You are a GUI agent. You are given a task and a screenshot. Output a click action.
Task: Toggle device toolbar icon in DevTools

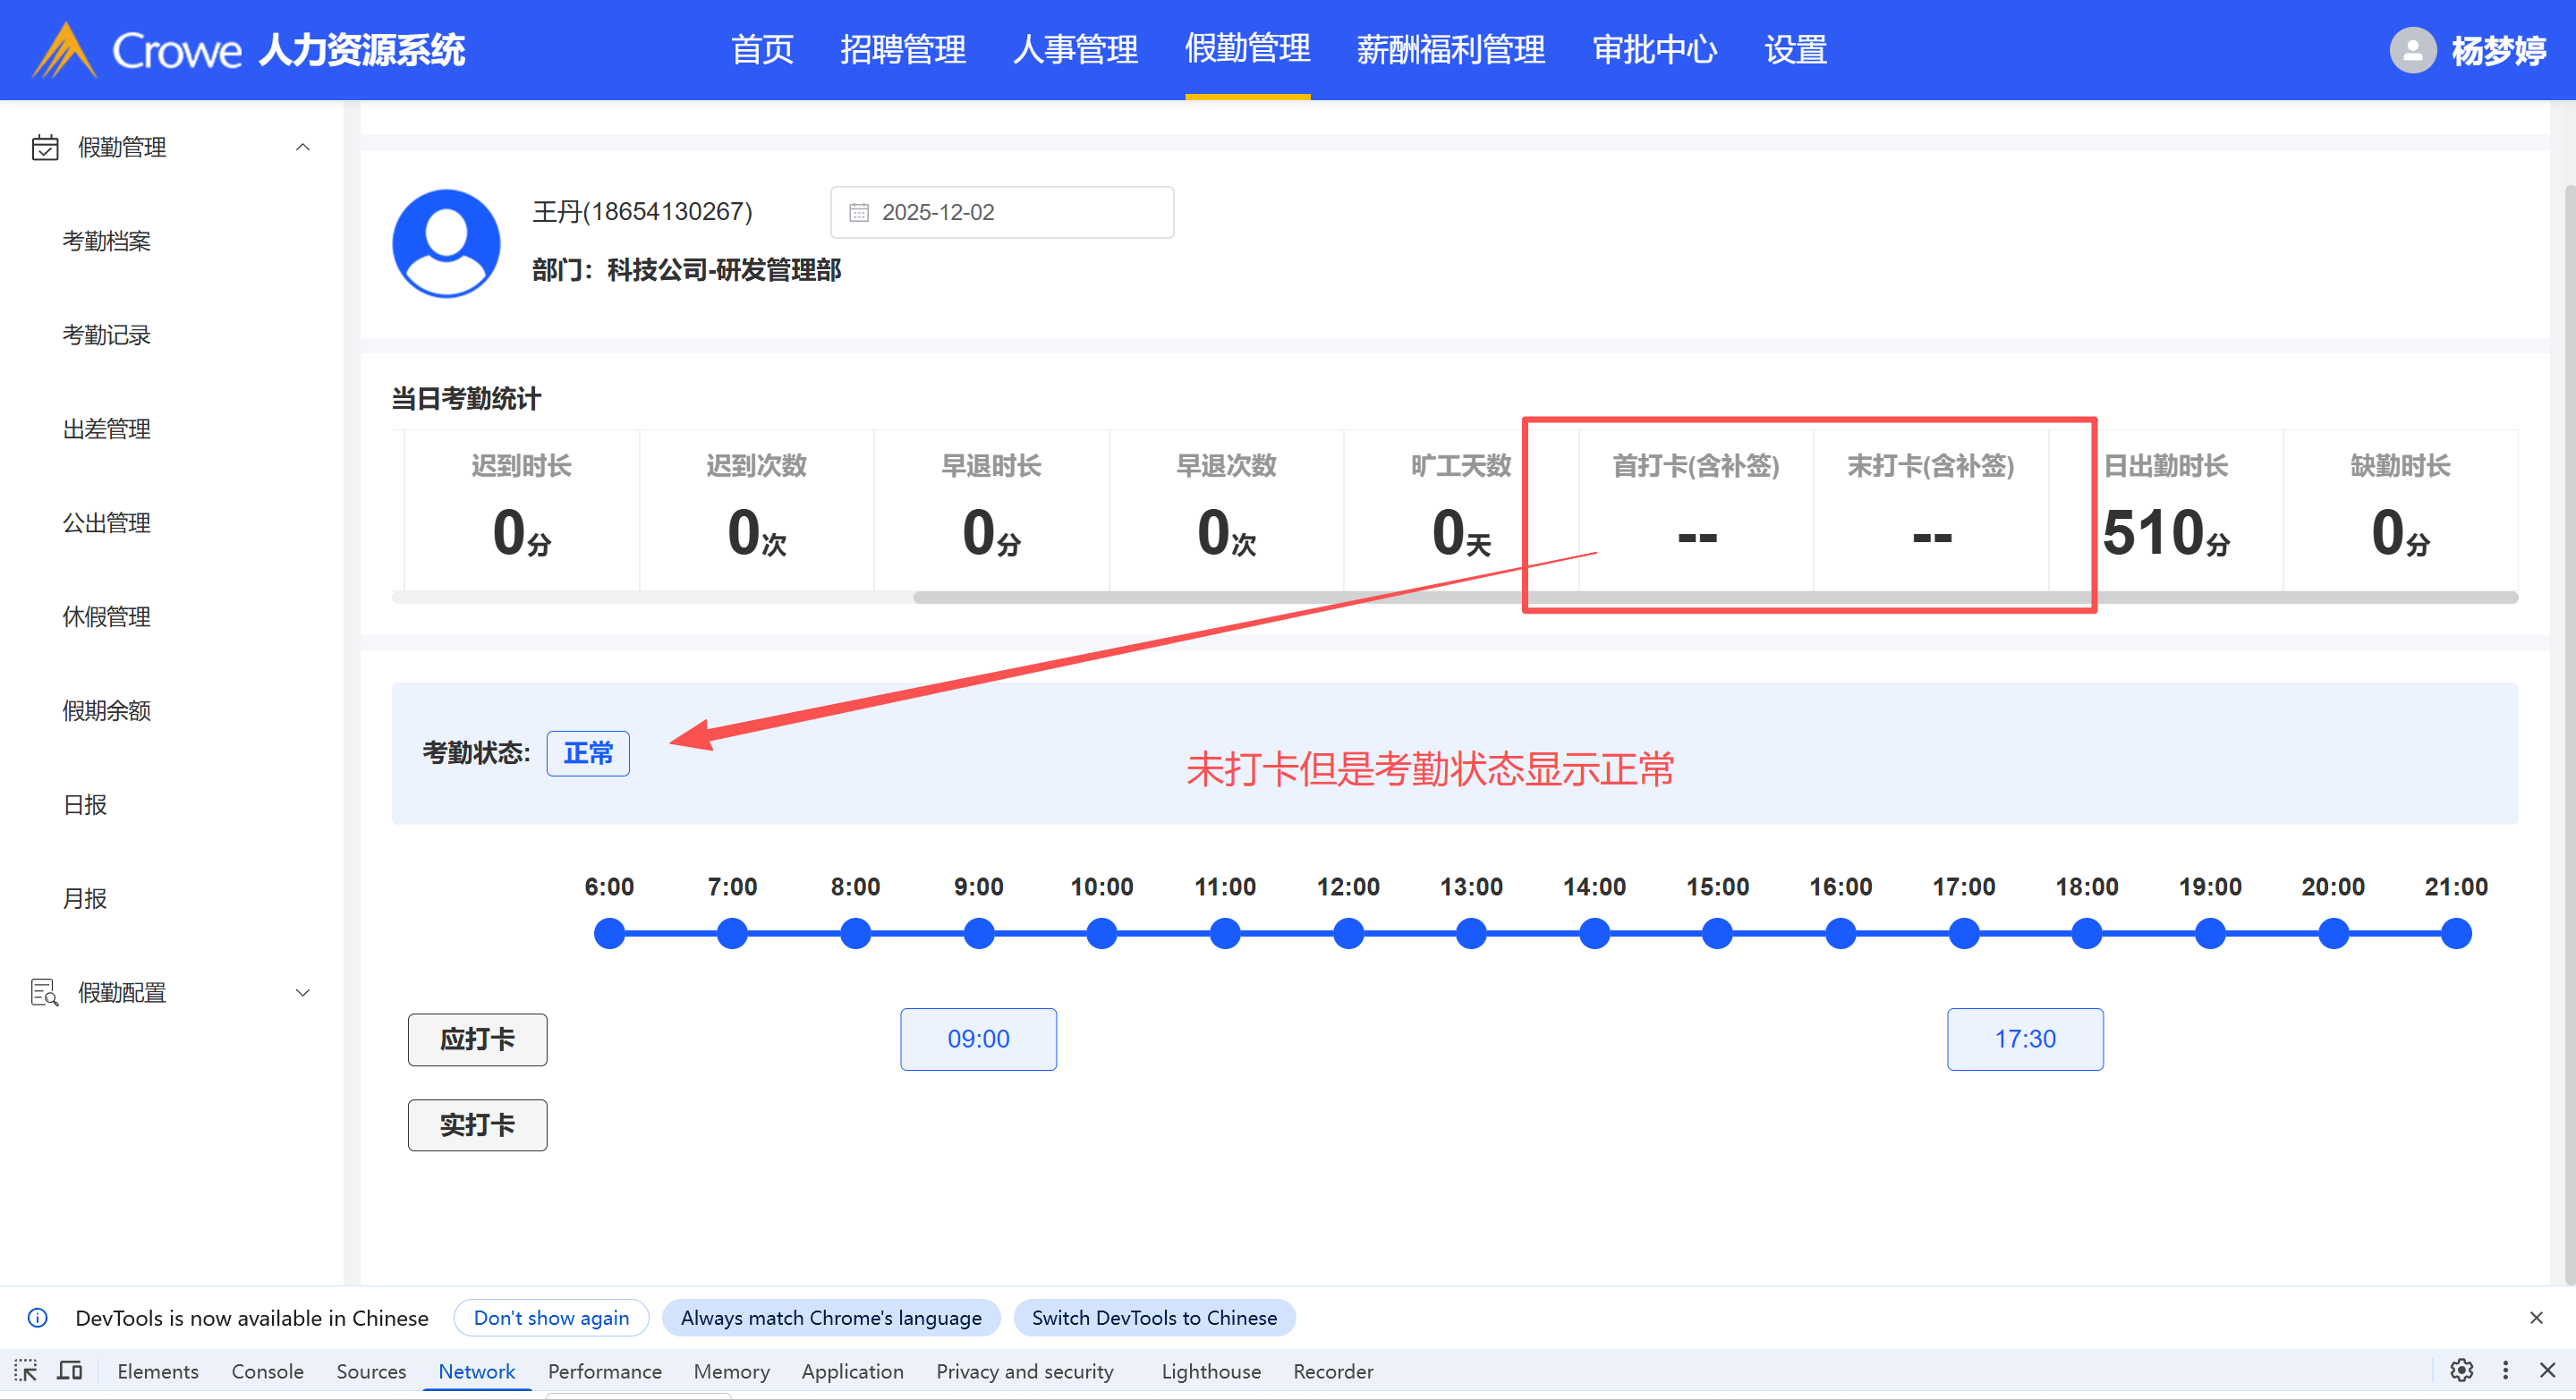[x=70, y=1371]
